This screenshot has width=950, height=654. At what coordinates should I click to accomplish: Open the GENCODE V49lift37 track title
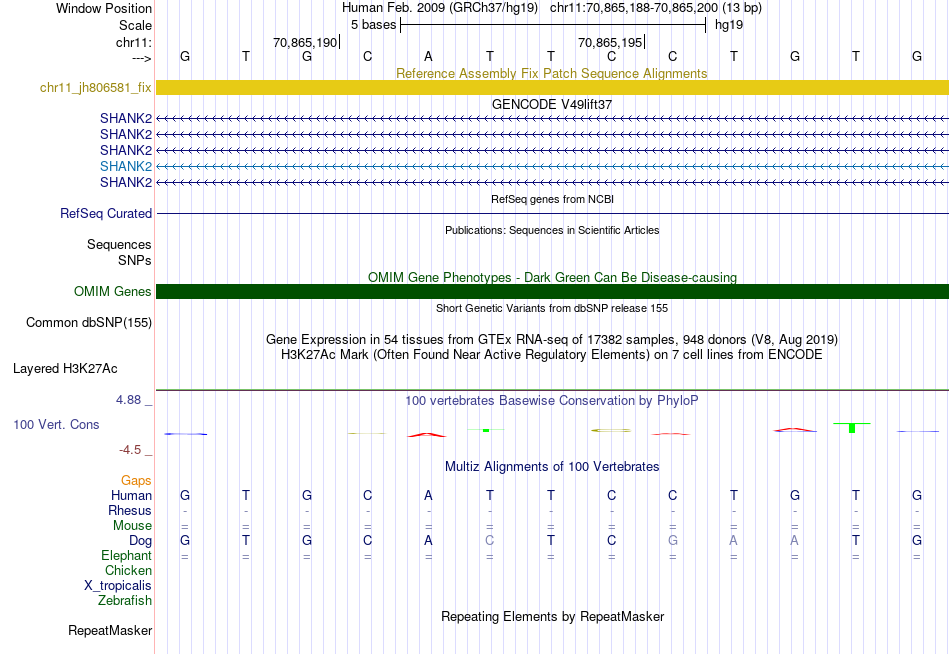(x=551, y=104)
